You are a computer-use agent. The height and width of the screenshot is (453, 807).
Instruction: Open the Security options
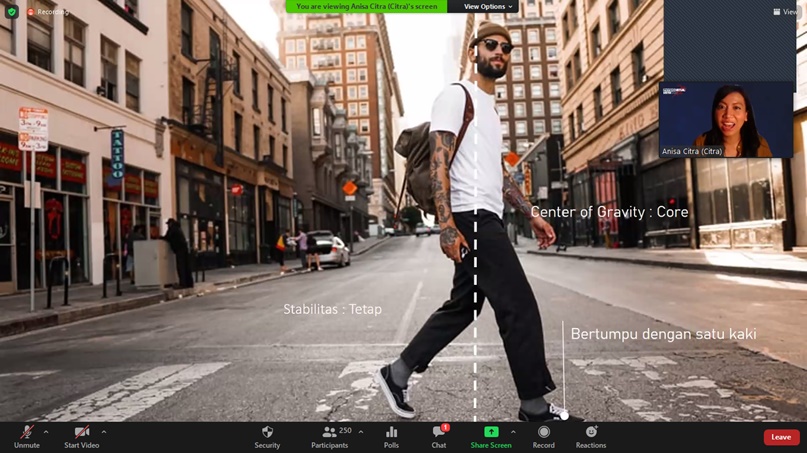coord(267,436)
